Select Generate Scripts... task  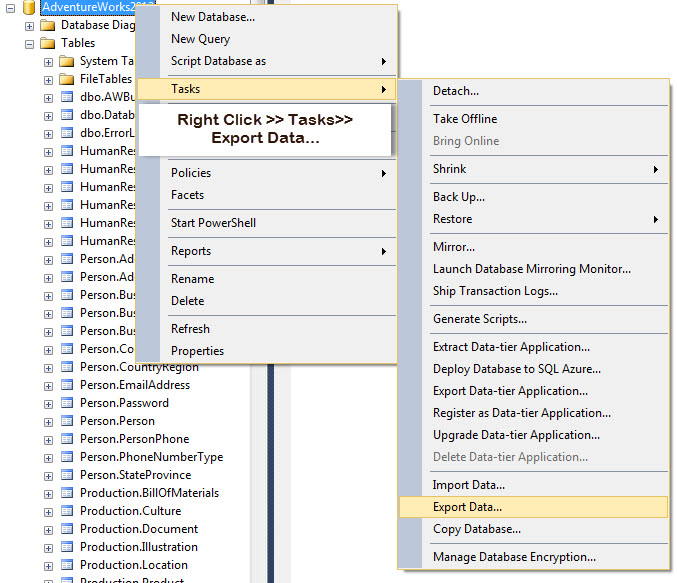pos(534,319)
